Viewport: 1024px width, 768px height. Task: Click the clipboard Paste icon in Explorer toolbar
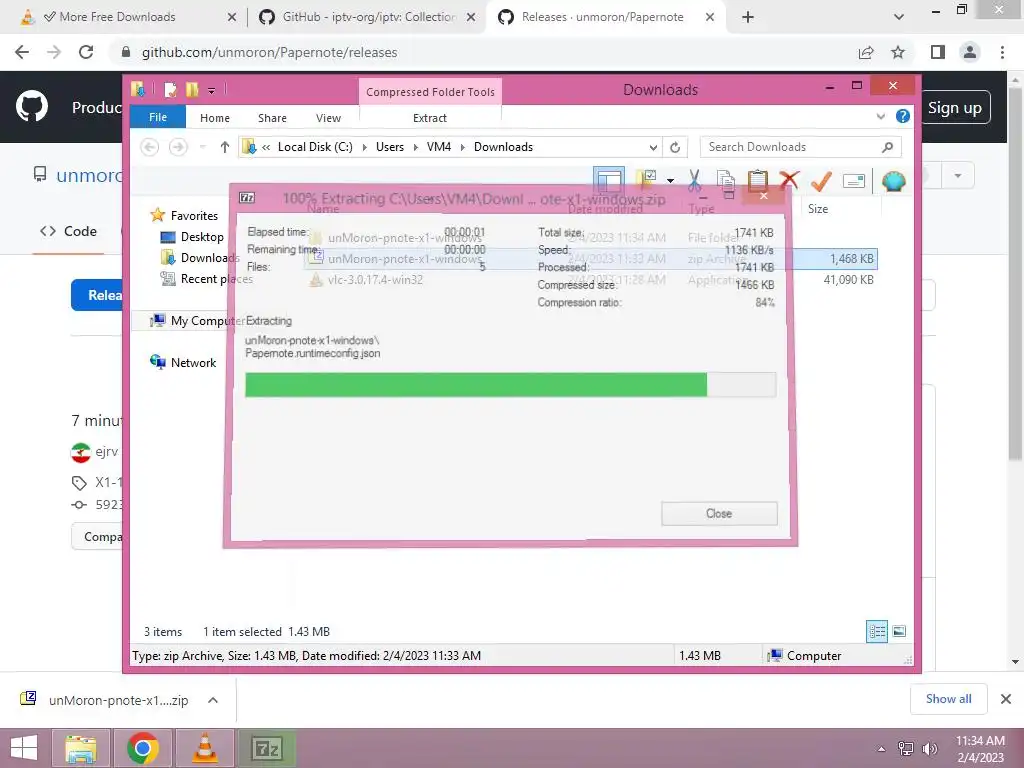[758, 181]
